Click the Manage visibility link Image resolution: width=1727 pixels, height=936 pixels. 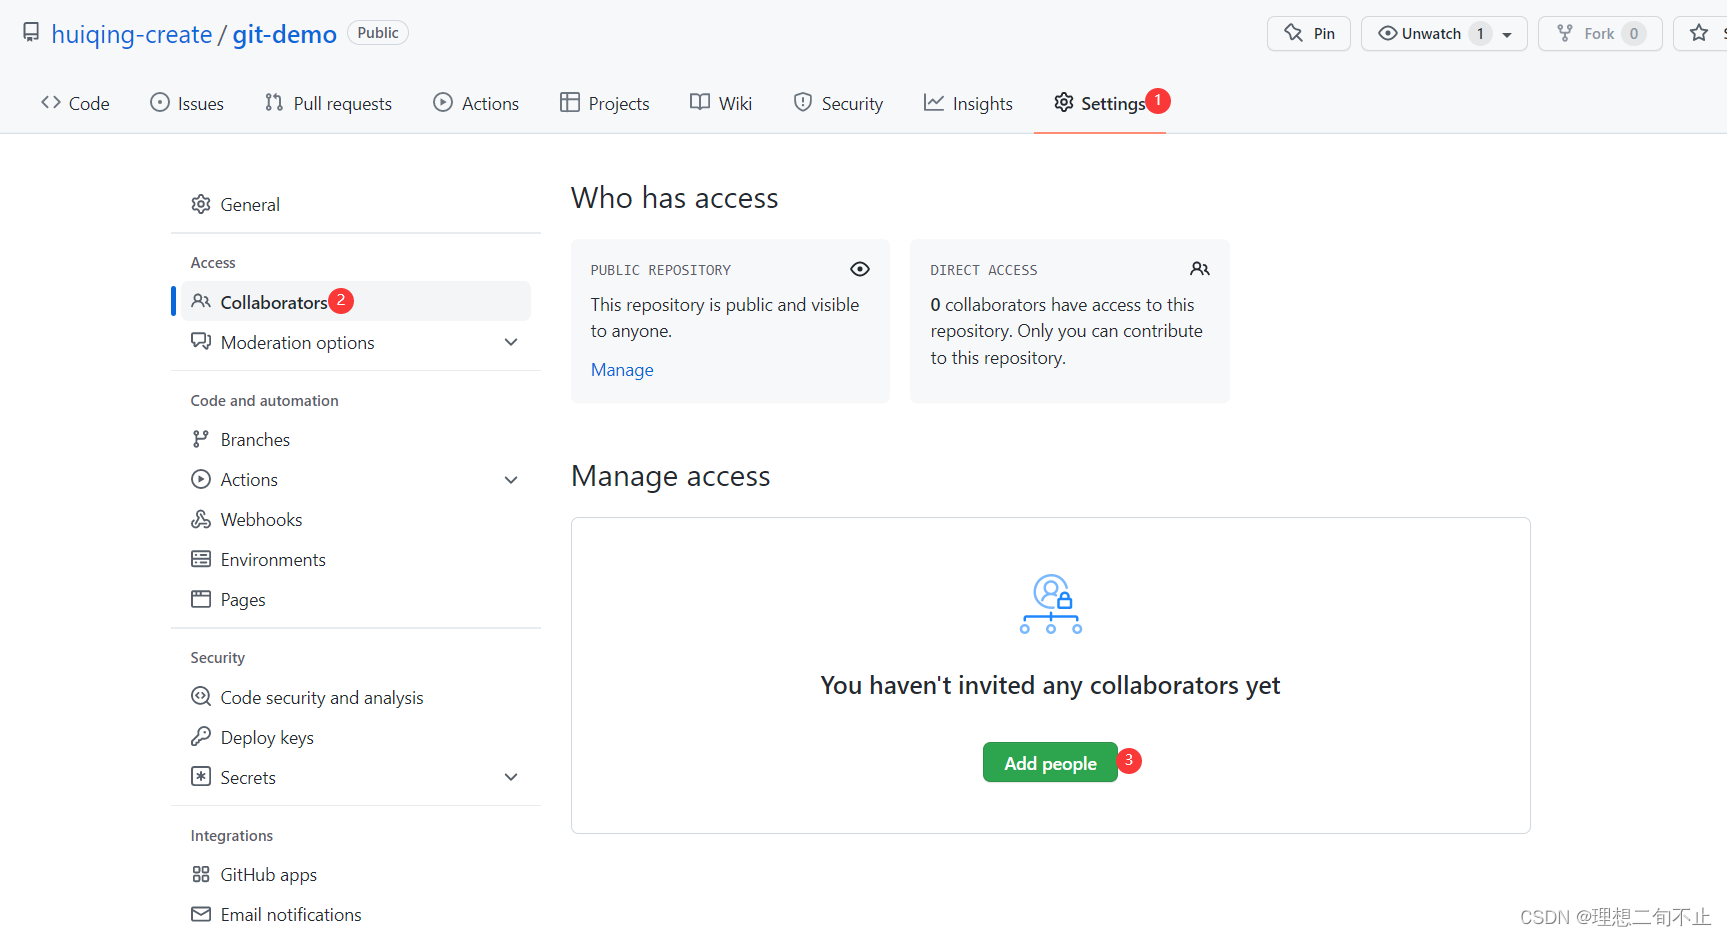pyautogui.click(x=622, y=370)
